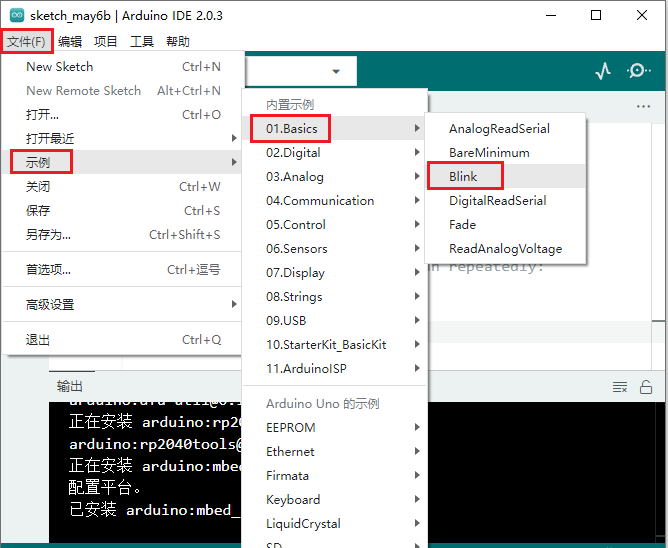Open the Fade example
Image resolution: width=668 pixels, height=548 pixels.
[506, 225]
